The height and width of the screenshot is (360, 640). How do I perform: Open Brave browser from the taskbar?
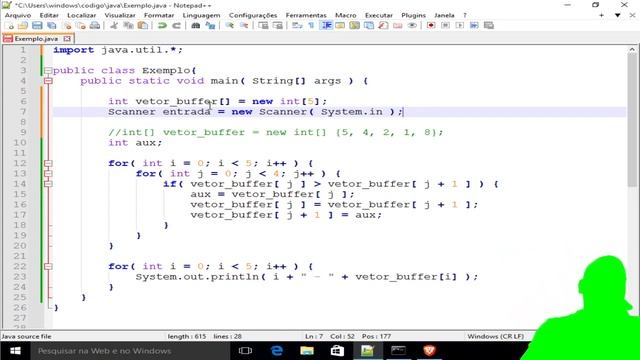[x=429, y=351]
